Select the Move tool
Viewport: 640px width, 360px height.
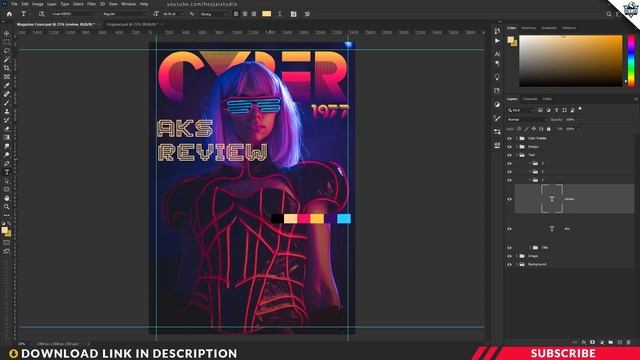click(7, 33)
